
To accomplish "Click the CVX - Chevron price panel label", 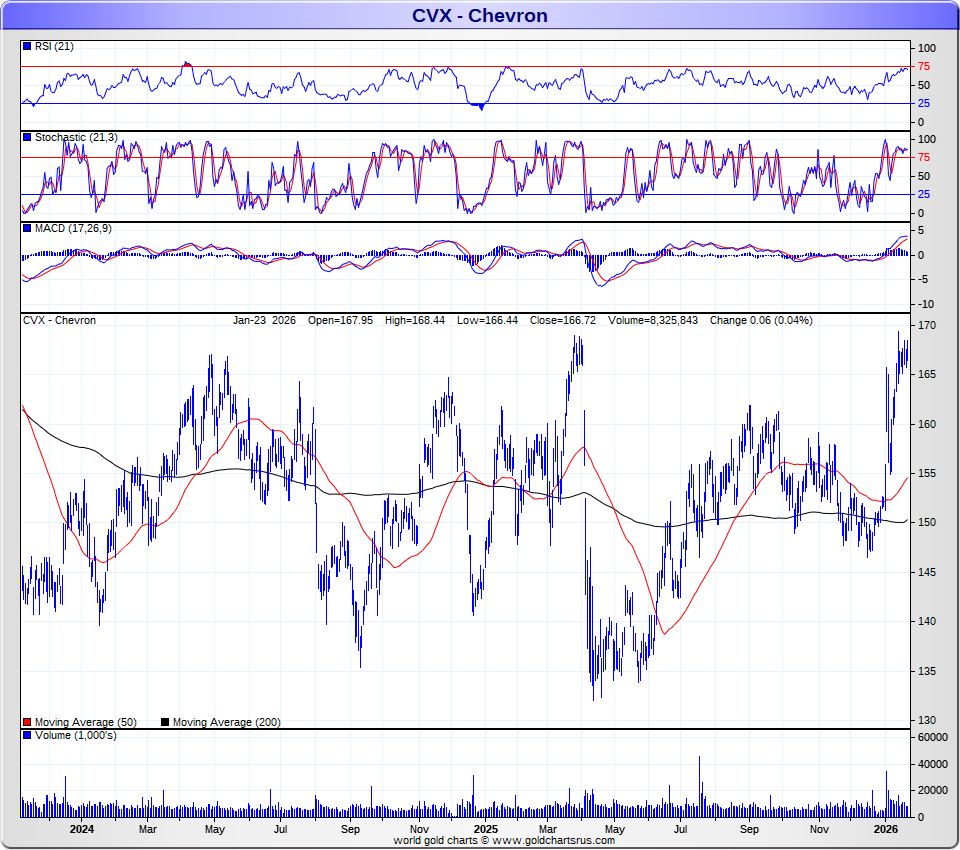I will (x=59, y=320).
